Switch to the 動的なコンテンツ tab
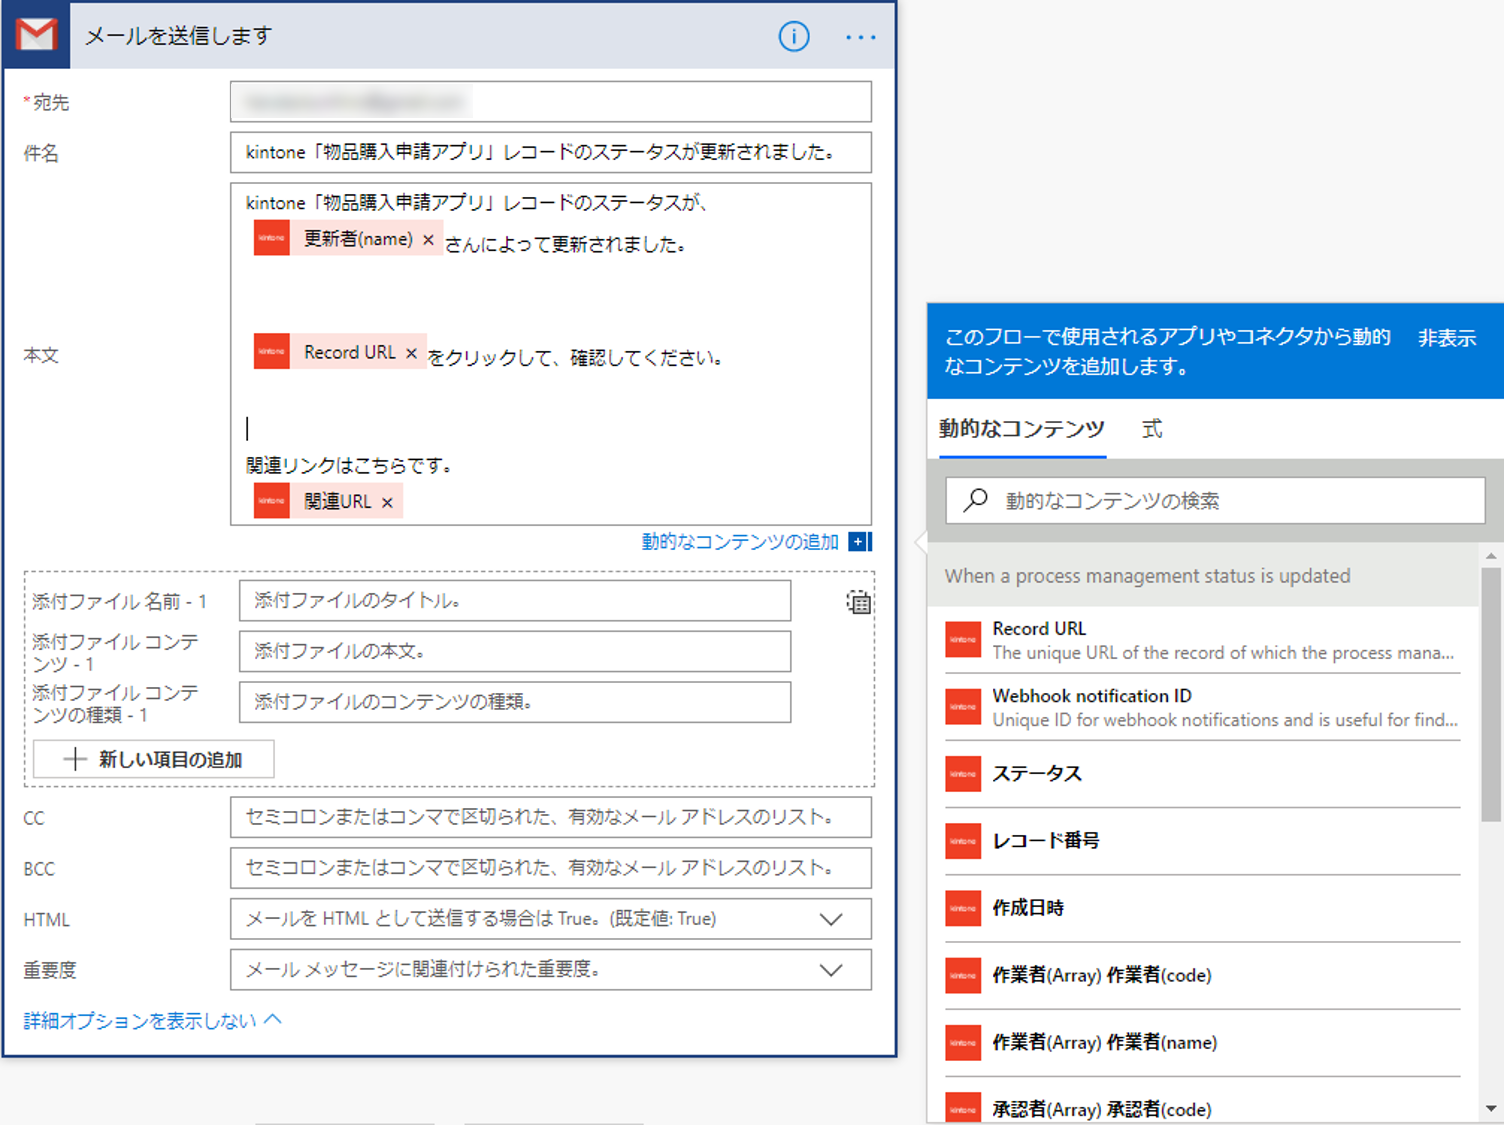The width and height of the screenshot is (1504, 1125). pos(1021,429)
